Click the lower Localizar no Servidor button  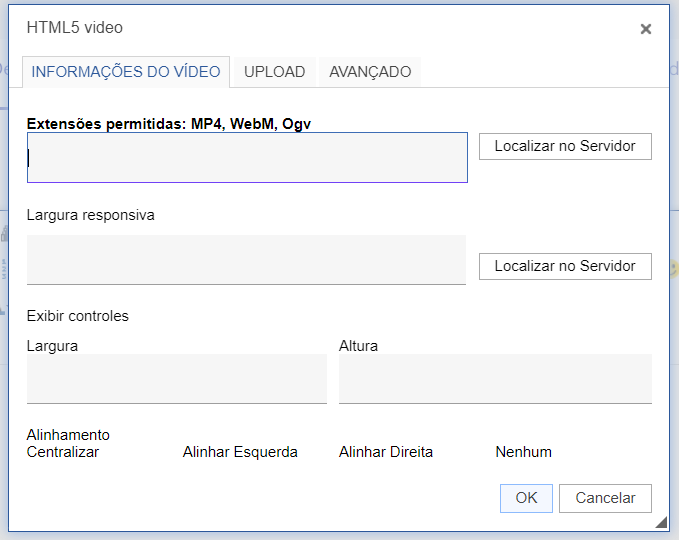(565, 266)
